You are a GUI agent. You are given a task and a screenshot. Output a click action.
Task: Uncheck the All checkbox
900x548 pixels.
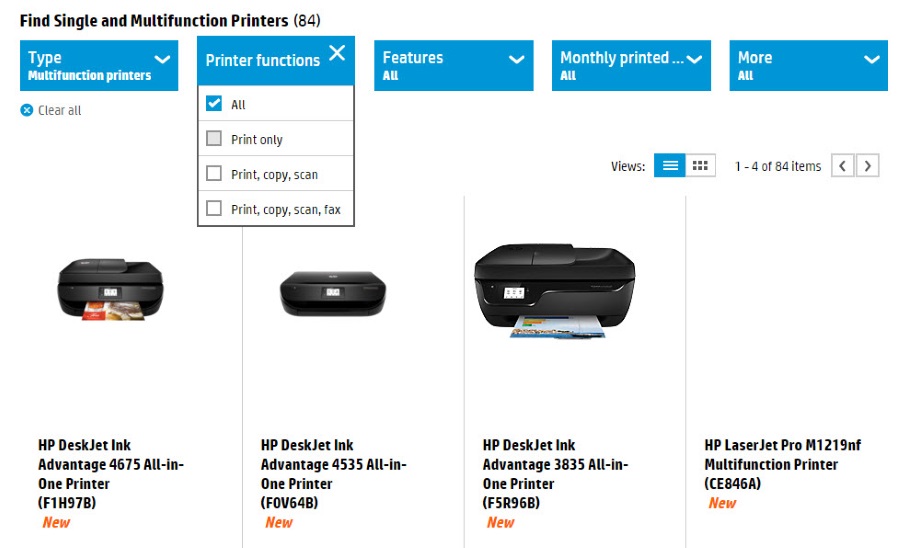pos(214,104)
